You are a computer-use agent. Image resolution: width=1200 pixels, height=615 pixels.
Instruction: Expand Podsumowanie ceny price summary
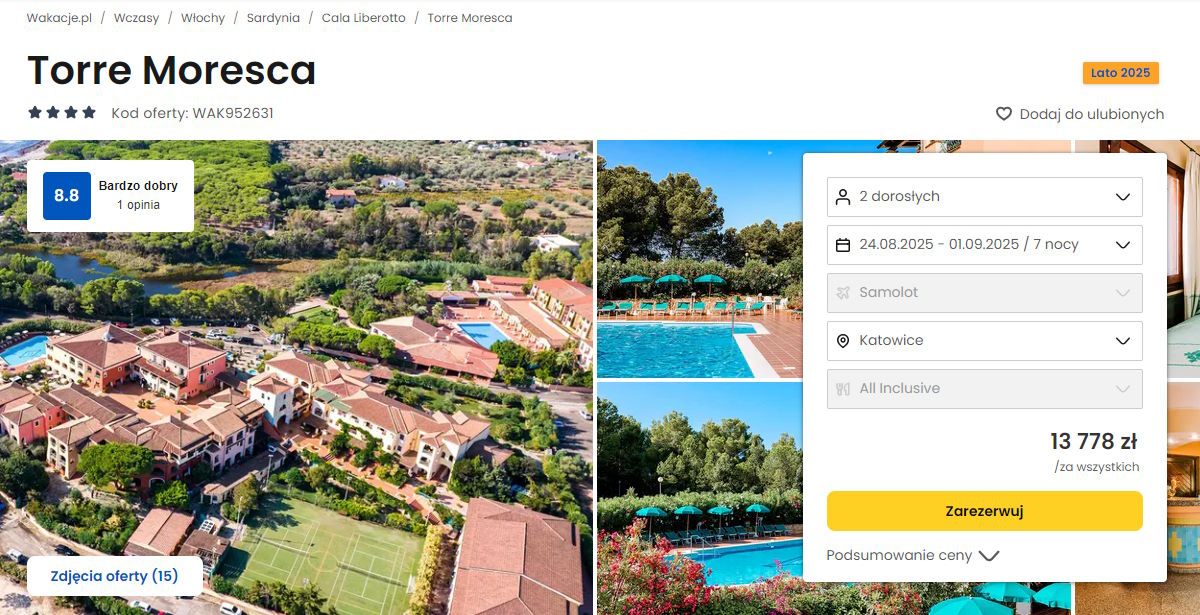pos(913,555)
